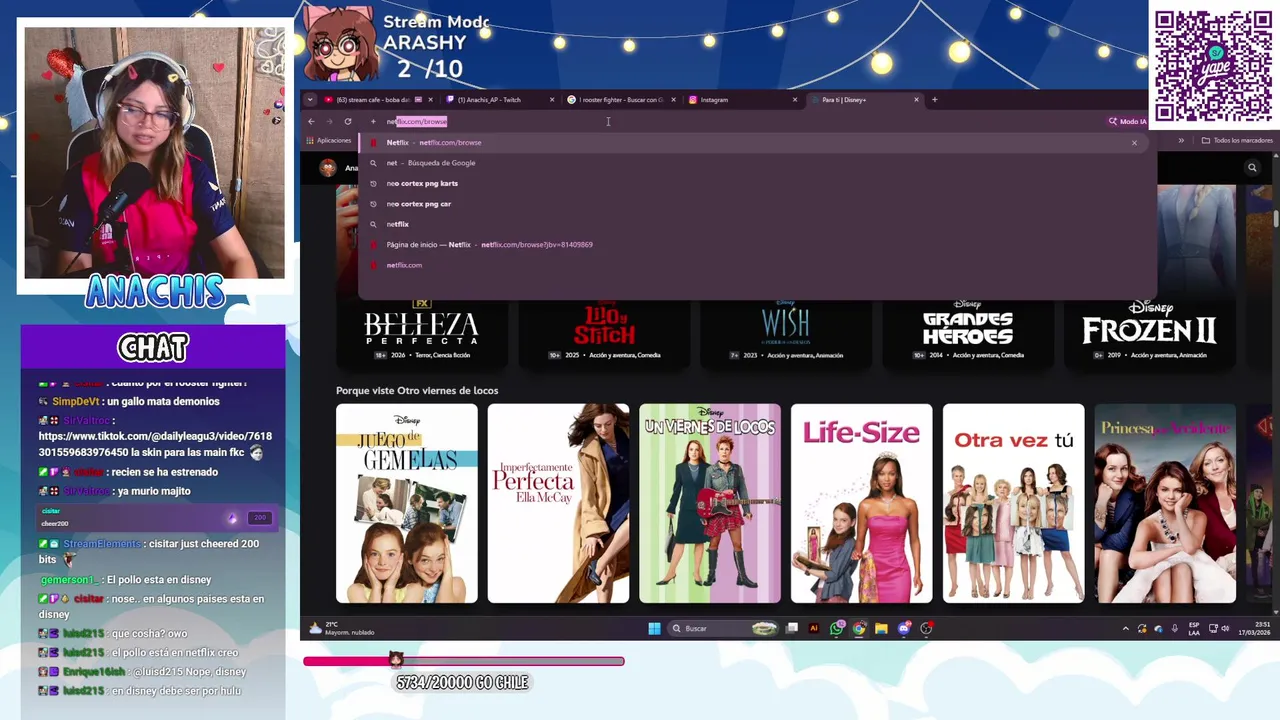Screen dimensions: 1280x720
Task: Open the tab search chevron beside the tabs
Action: point(310,99)
